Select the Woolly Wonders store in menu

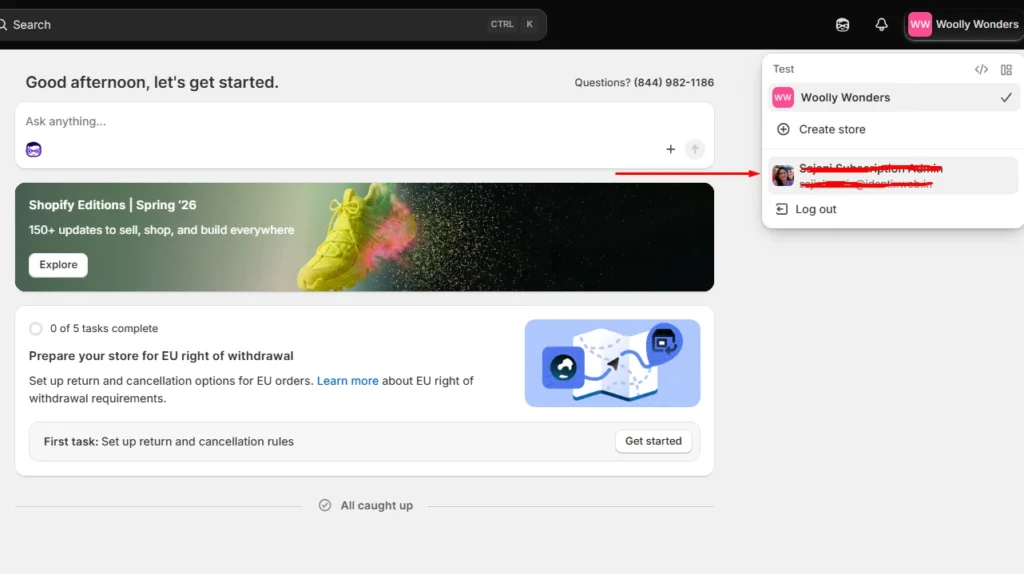click(893, 97)
